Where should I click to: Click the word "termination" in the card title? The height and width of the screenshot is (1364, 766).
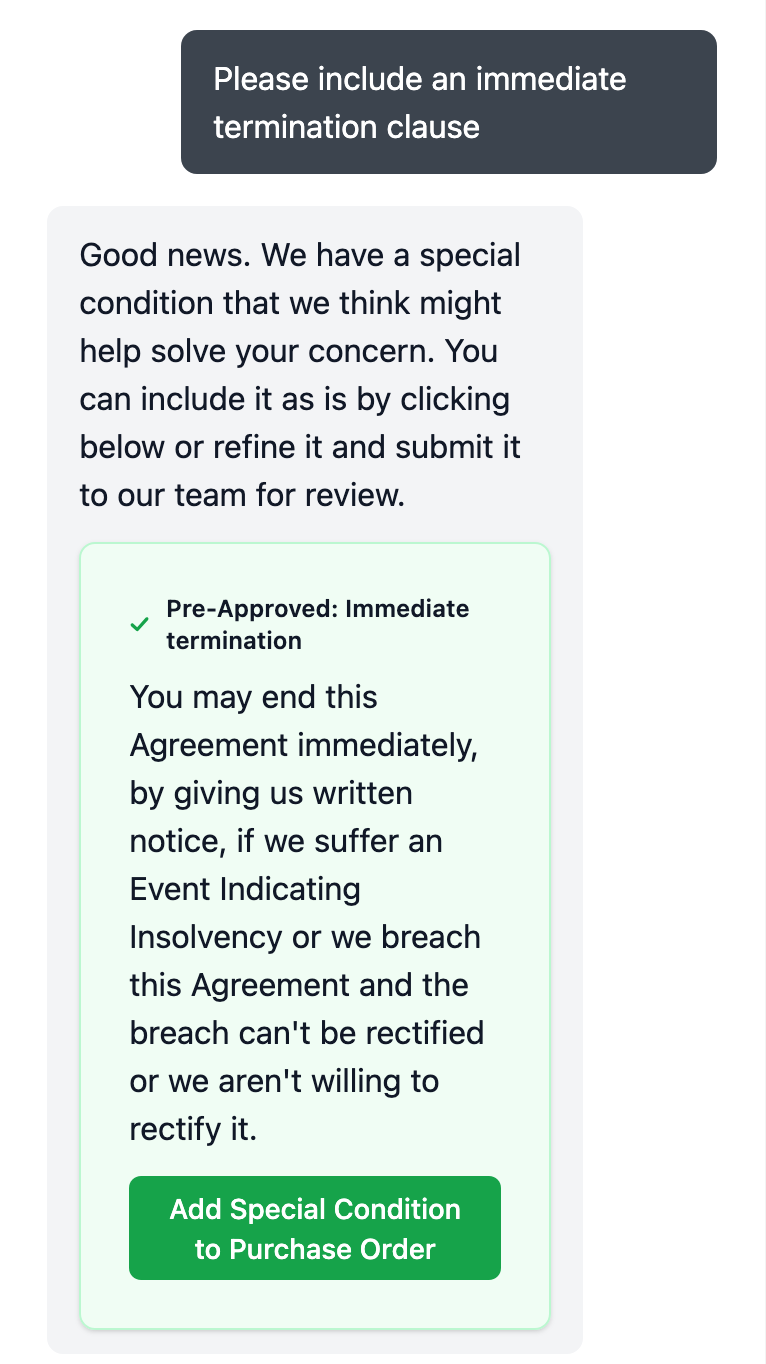click(234, 641)
